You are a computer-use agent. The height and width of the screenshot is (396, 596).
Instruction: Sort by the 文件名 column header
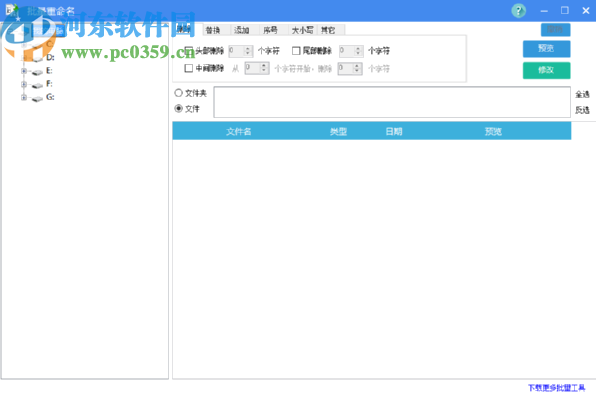[239, 131]
